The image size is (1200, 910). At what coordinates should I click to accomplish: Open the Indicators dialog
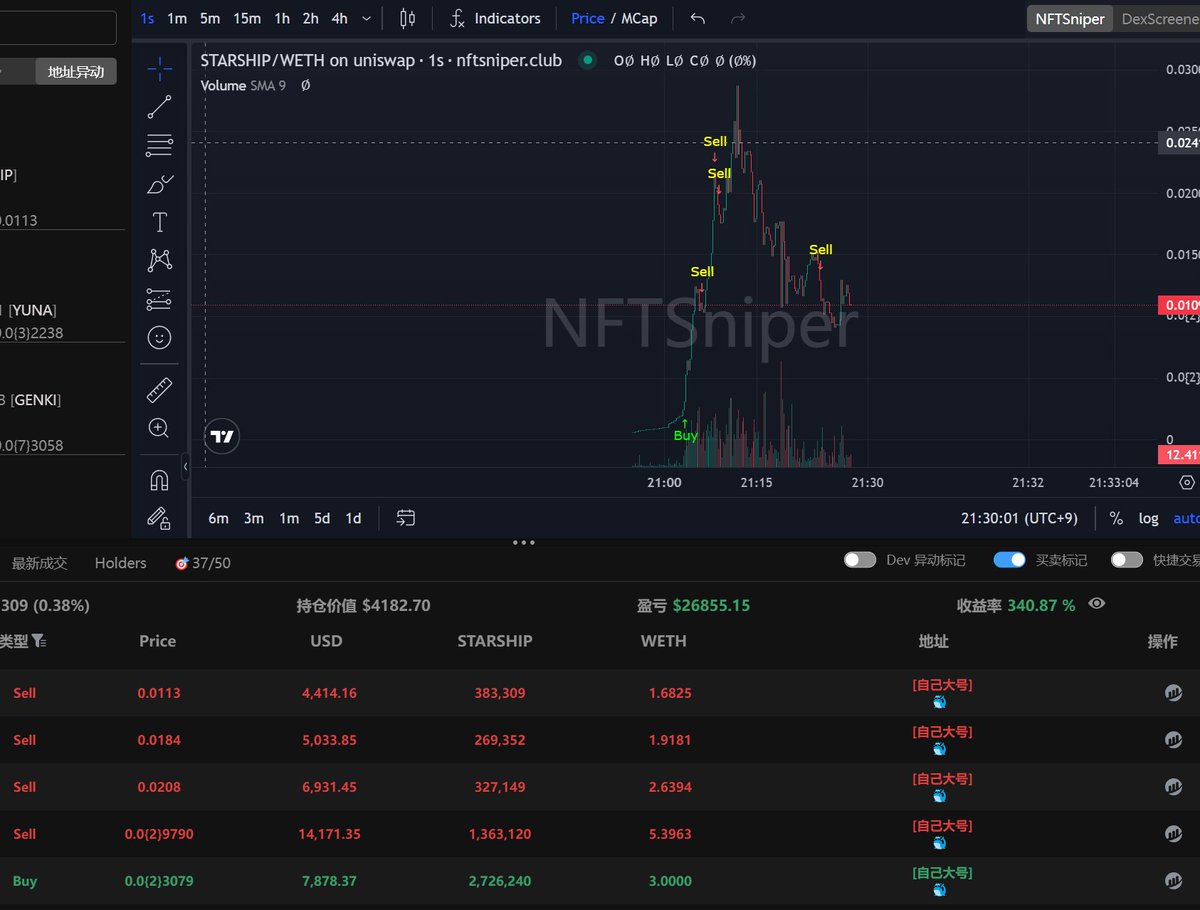click(495, 18)
